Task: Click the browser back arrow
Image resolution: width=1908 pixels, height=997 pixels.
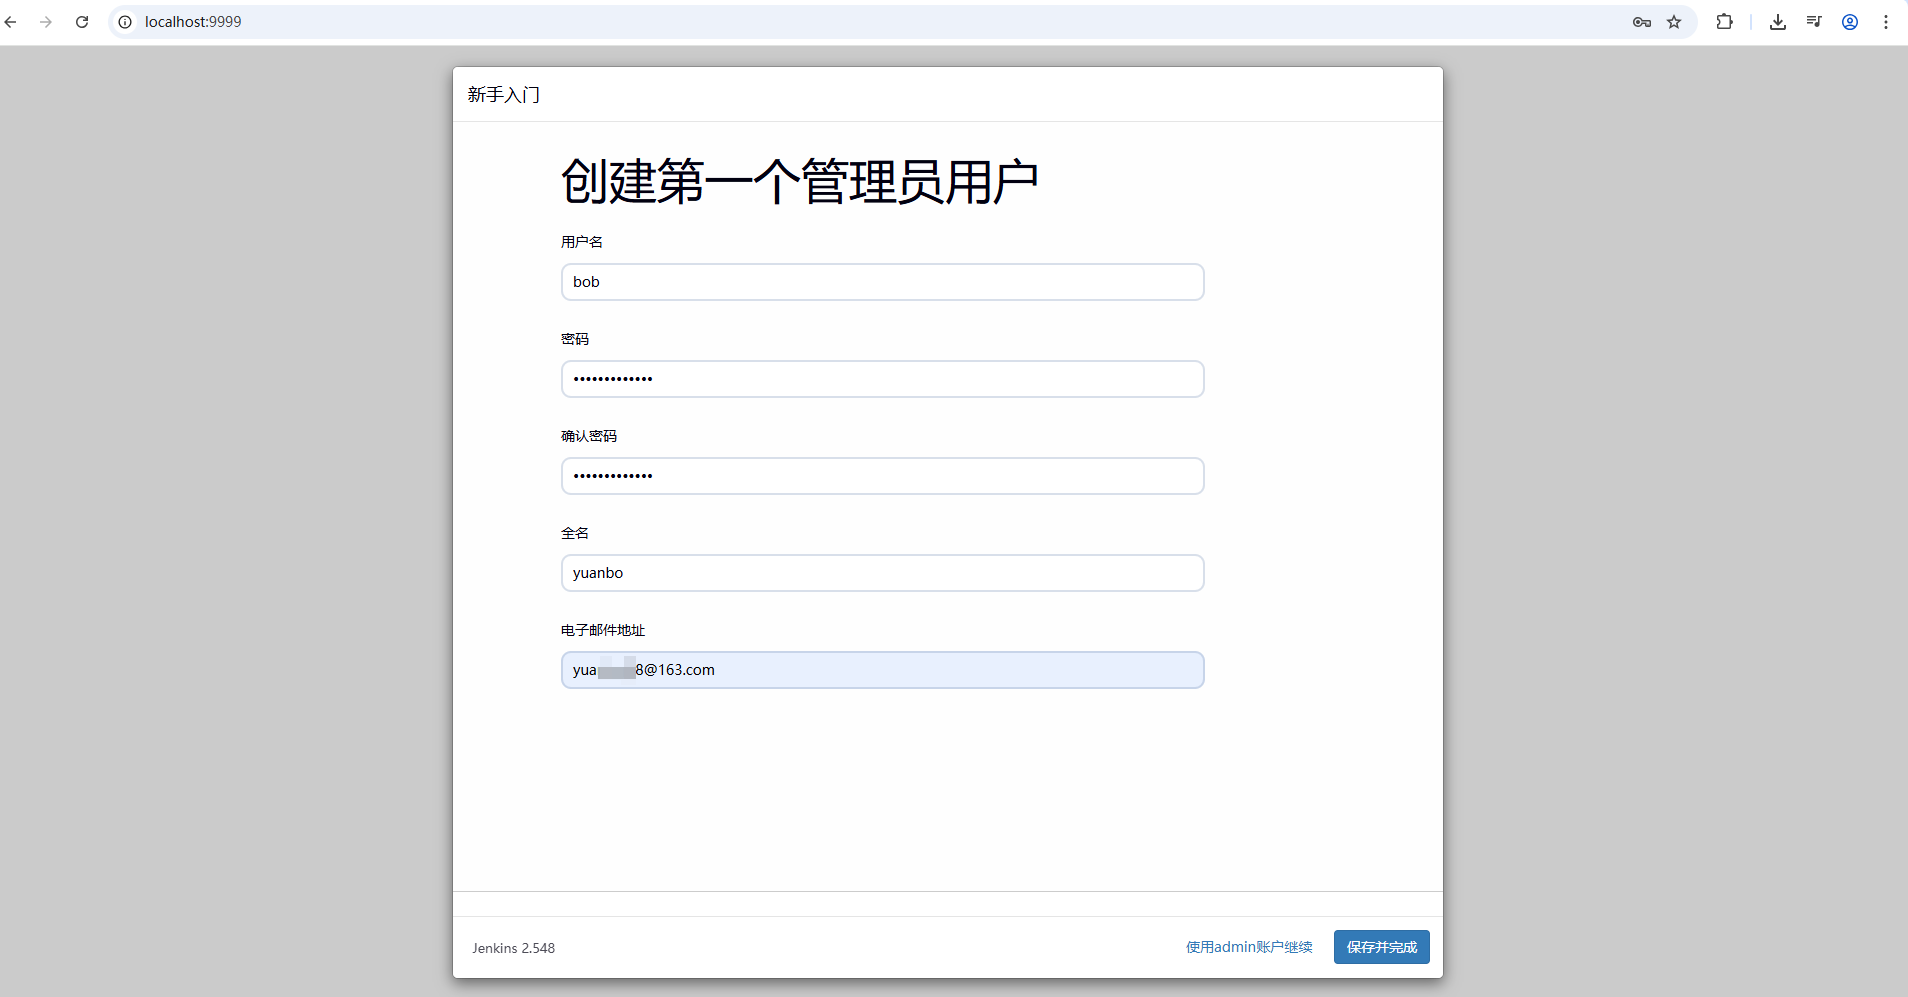Action: click(11, 22)
